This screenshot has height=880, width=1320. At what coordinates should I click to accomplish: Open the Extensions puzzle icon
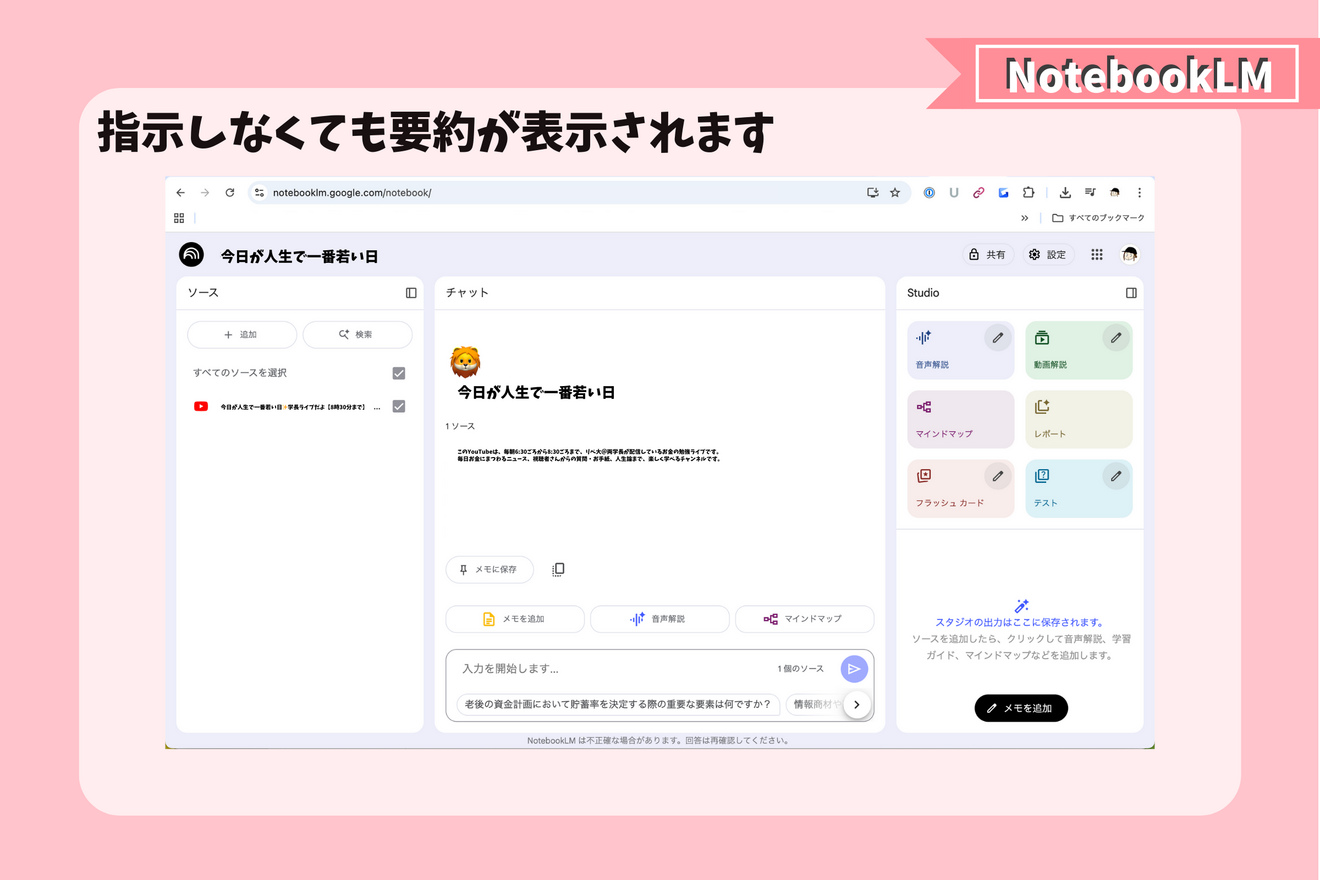pyautogui.click(x=1027, y=193)
